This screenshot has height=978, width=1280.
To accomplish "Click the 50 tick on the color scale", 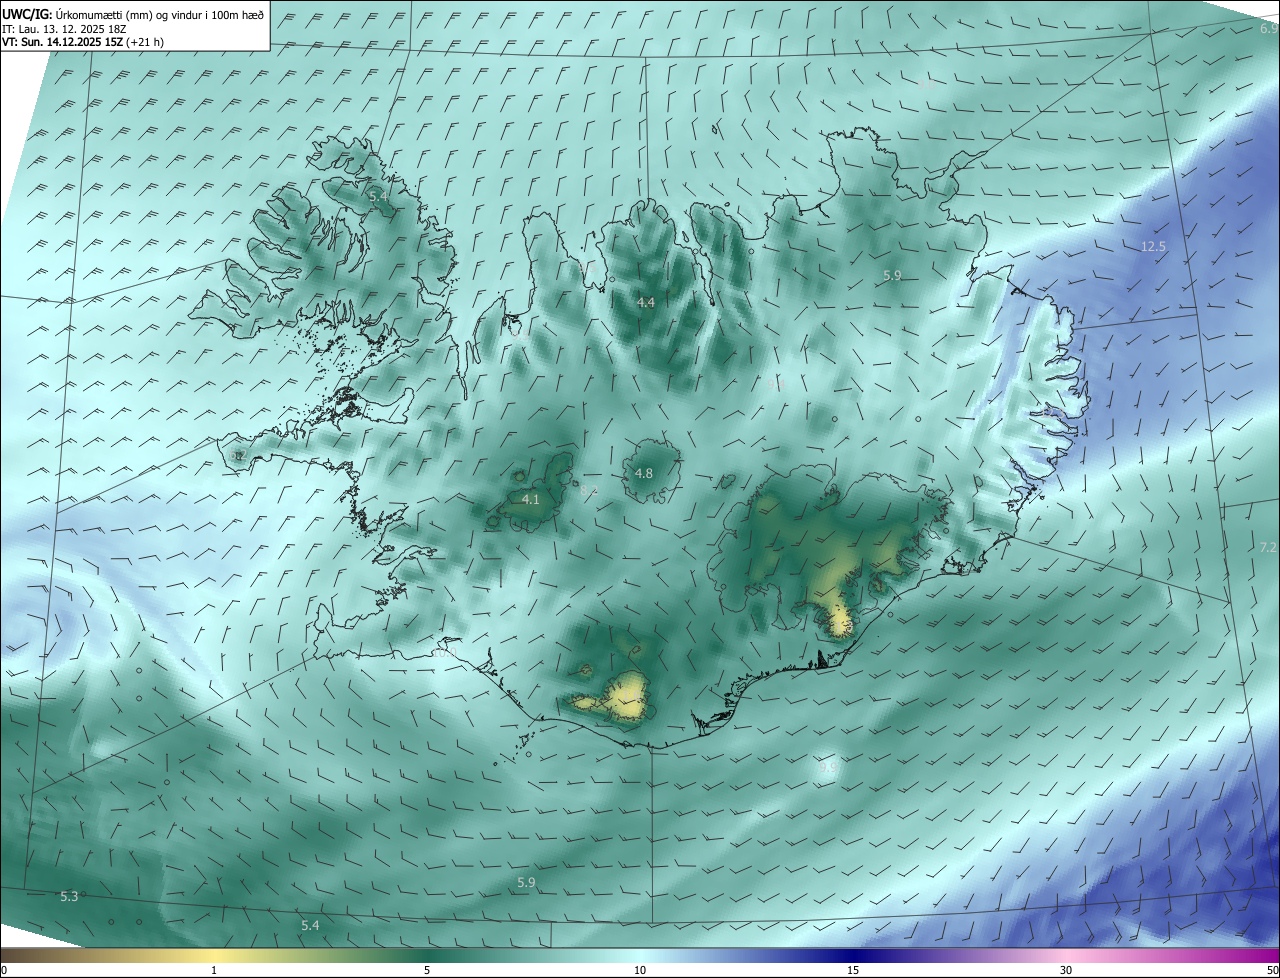I will [x=1272, y=970].
